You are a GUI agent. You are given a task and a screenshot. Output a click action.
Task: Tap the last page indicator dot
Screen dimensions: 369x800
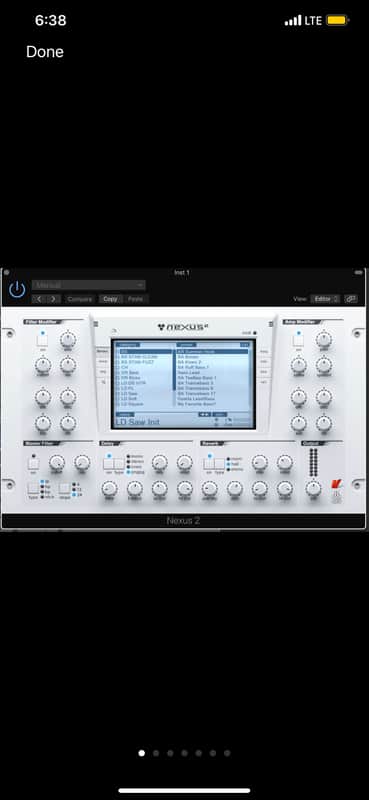[227, 753]
